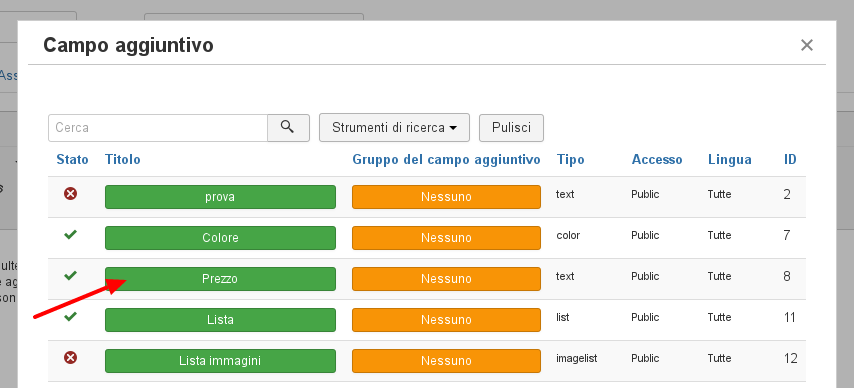Click ID 11 cell
Image resolution: width=854 pixels, height=388 pixels.
pyautogui.click(x=790, y=317)
